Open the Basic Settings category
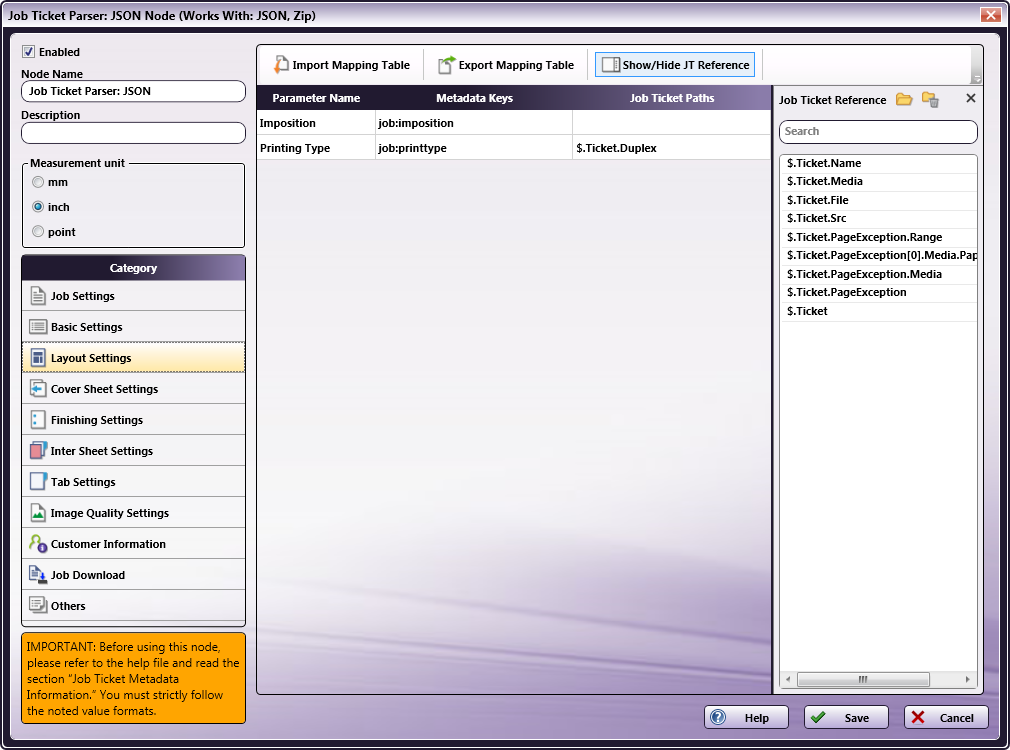 click(x=133, y=327)
